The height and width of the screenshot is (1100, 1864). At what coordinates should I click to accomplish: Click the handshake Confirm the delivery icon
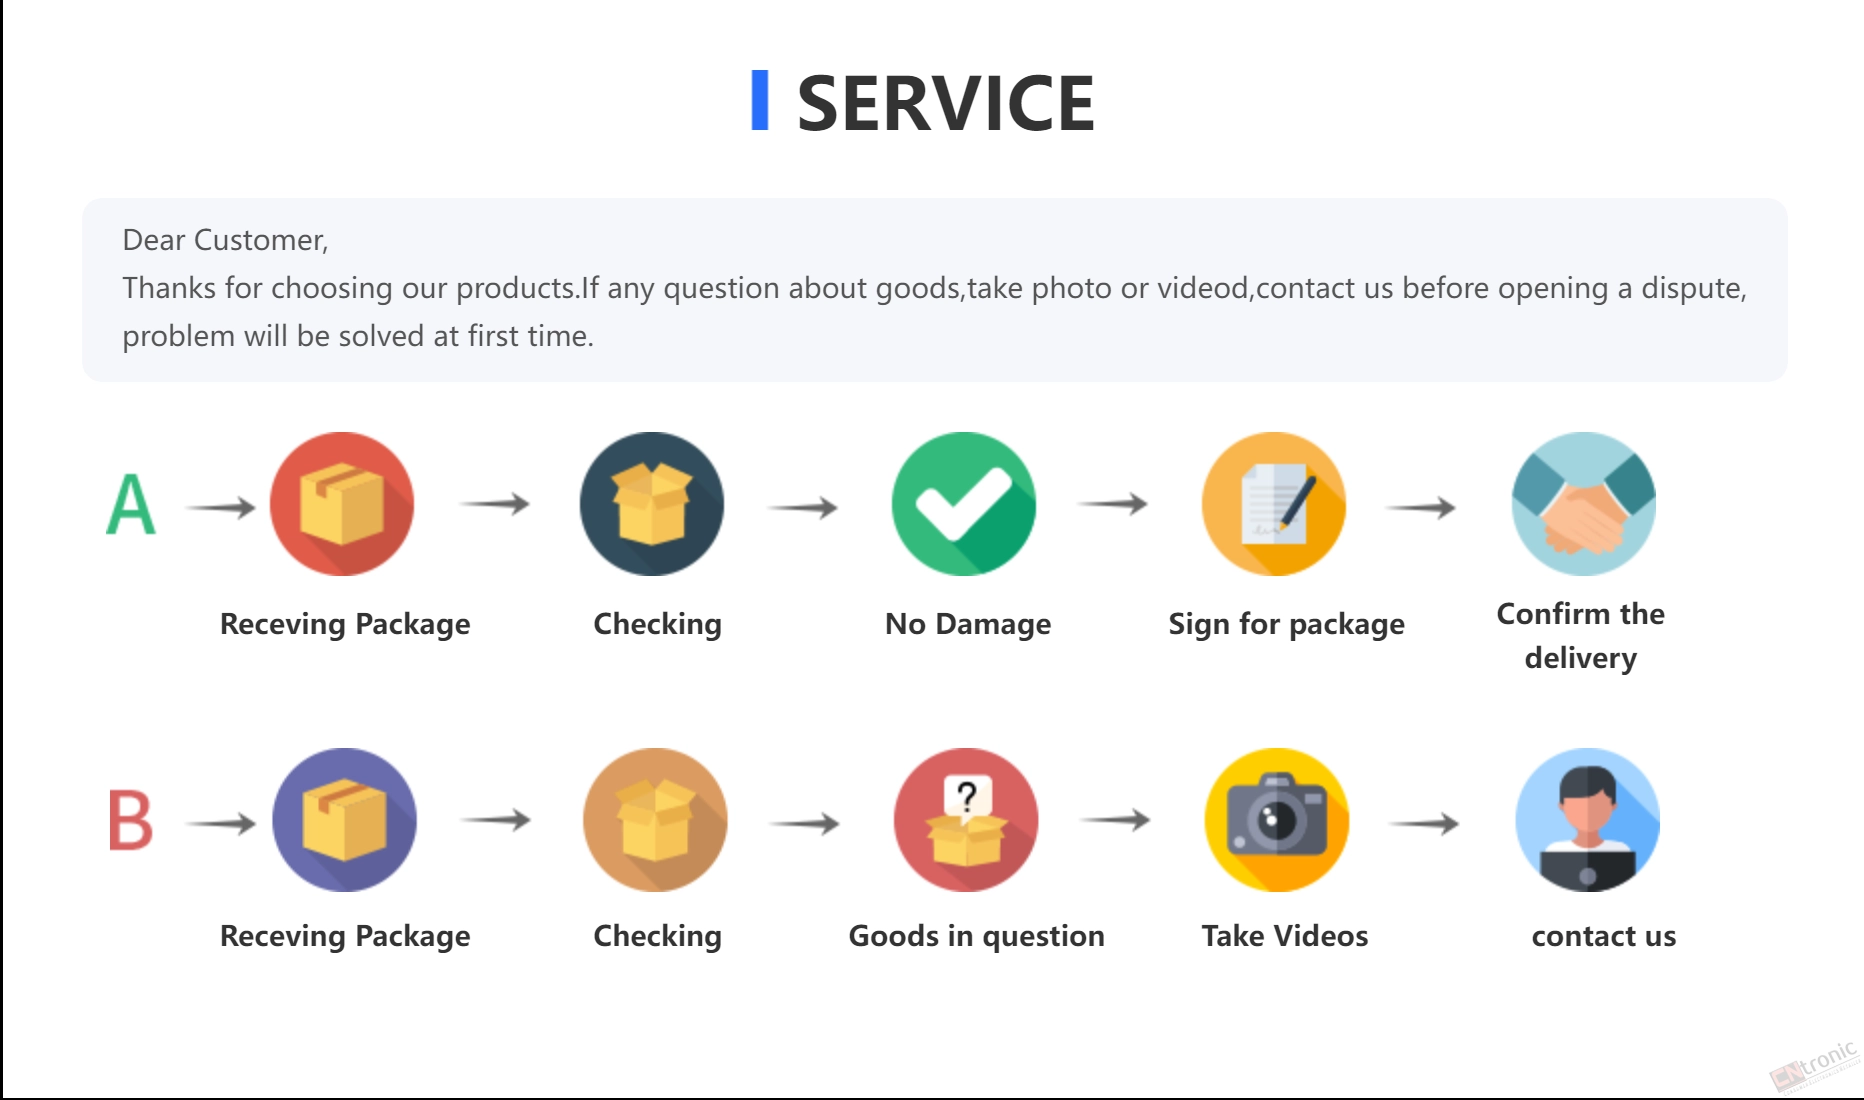click(x=1584, y=504)
